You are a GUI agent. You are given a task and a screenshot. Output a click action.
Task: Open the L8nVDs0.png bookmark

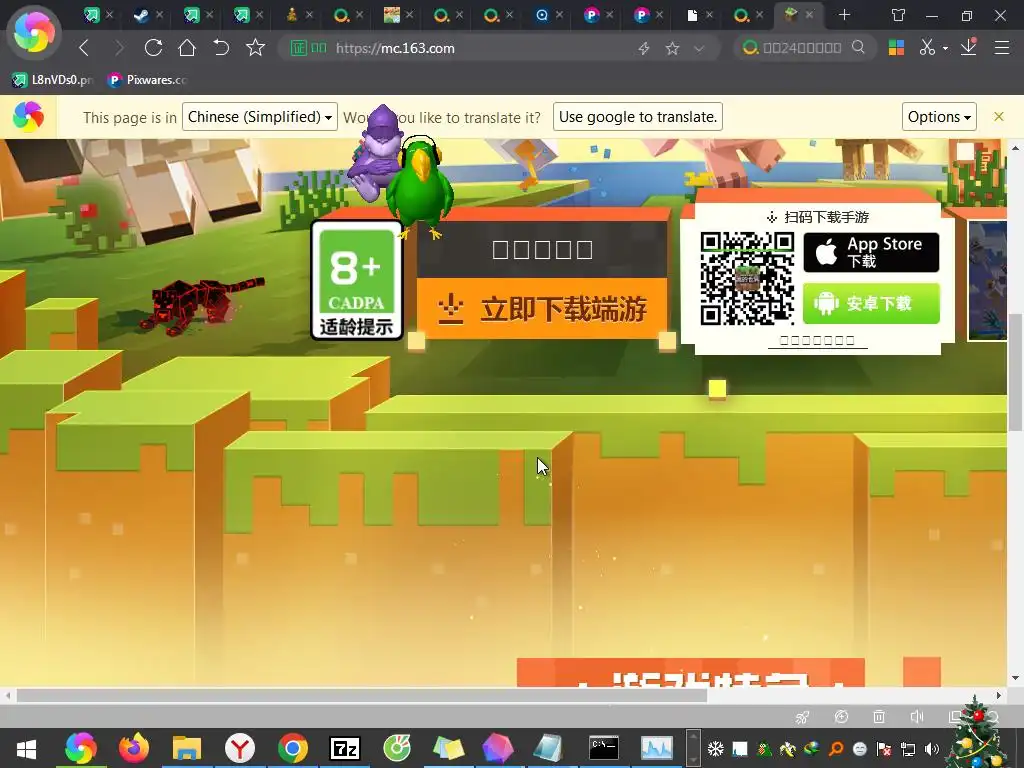tap(52, 80)
